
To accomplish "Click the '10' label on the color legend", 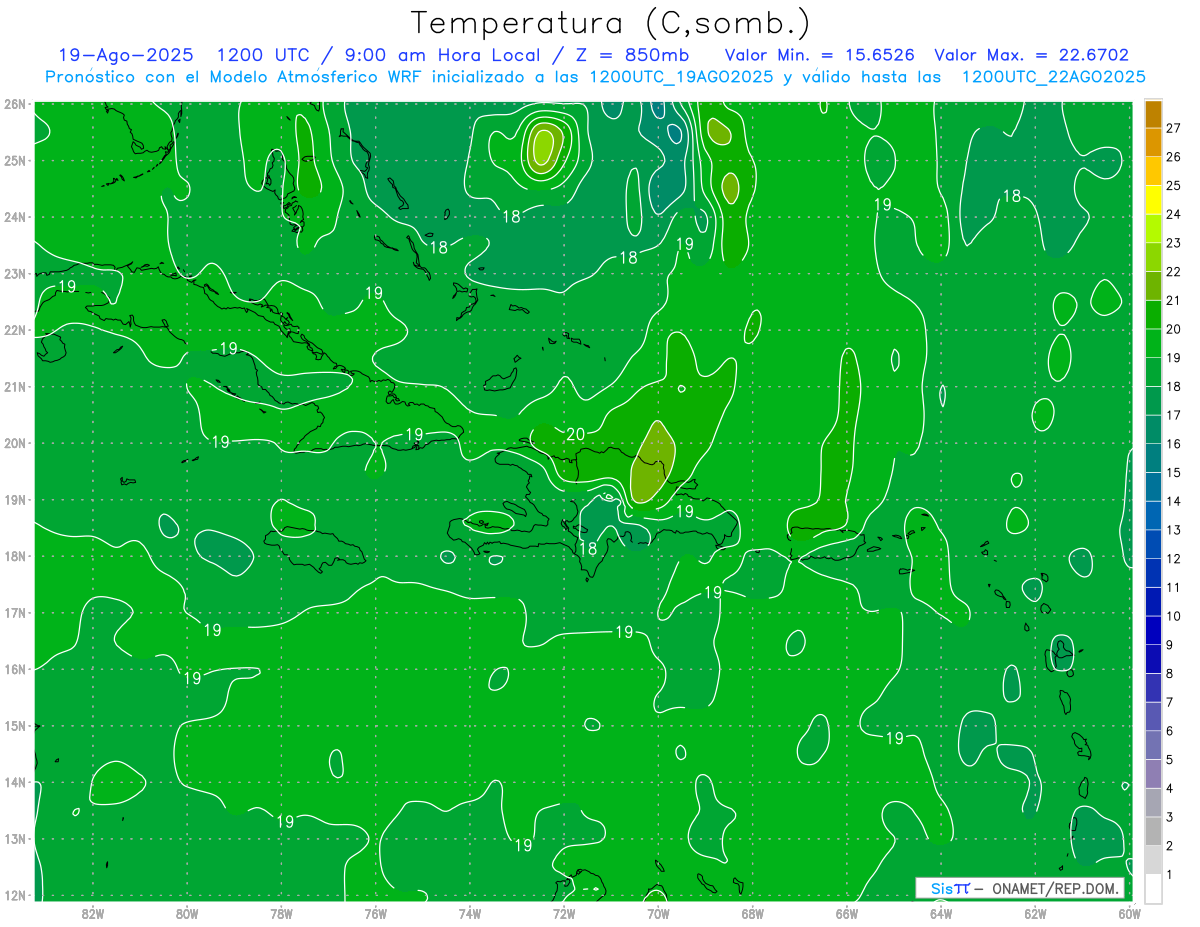I will point(1173,616).
